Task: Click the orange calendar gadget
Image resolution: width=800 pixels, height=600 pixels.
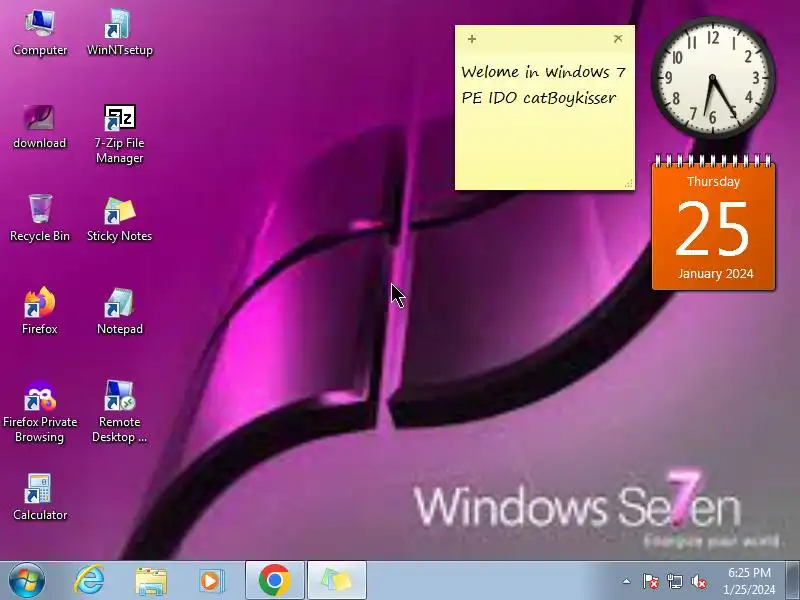Action: [x=714, y=223]
